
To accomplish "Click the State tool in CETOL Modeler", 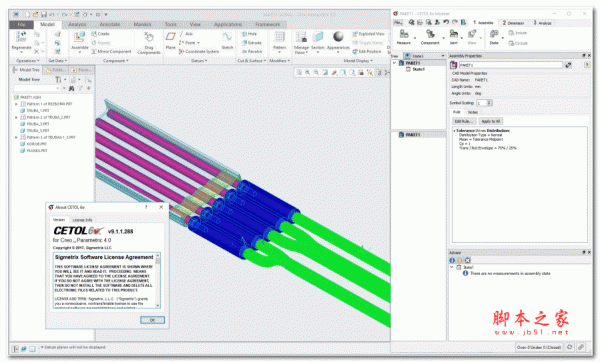I will [494, 37].
